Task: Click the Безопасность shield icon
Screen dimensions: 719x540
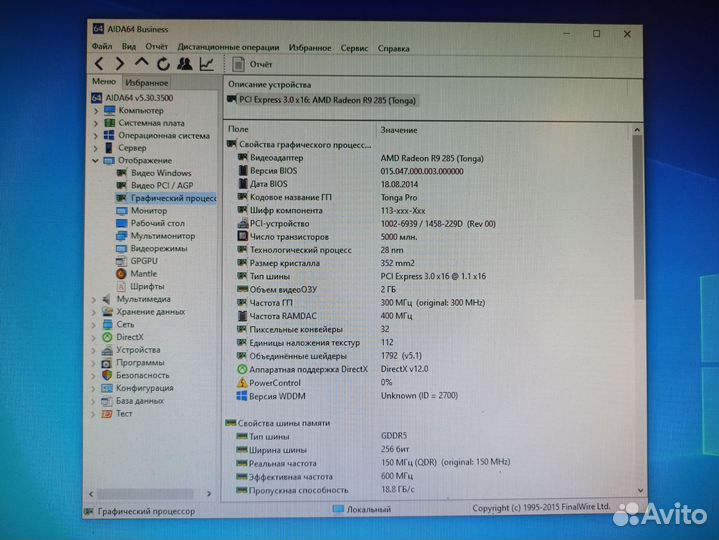Action: 107,375
